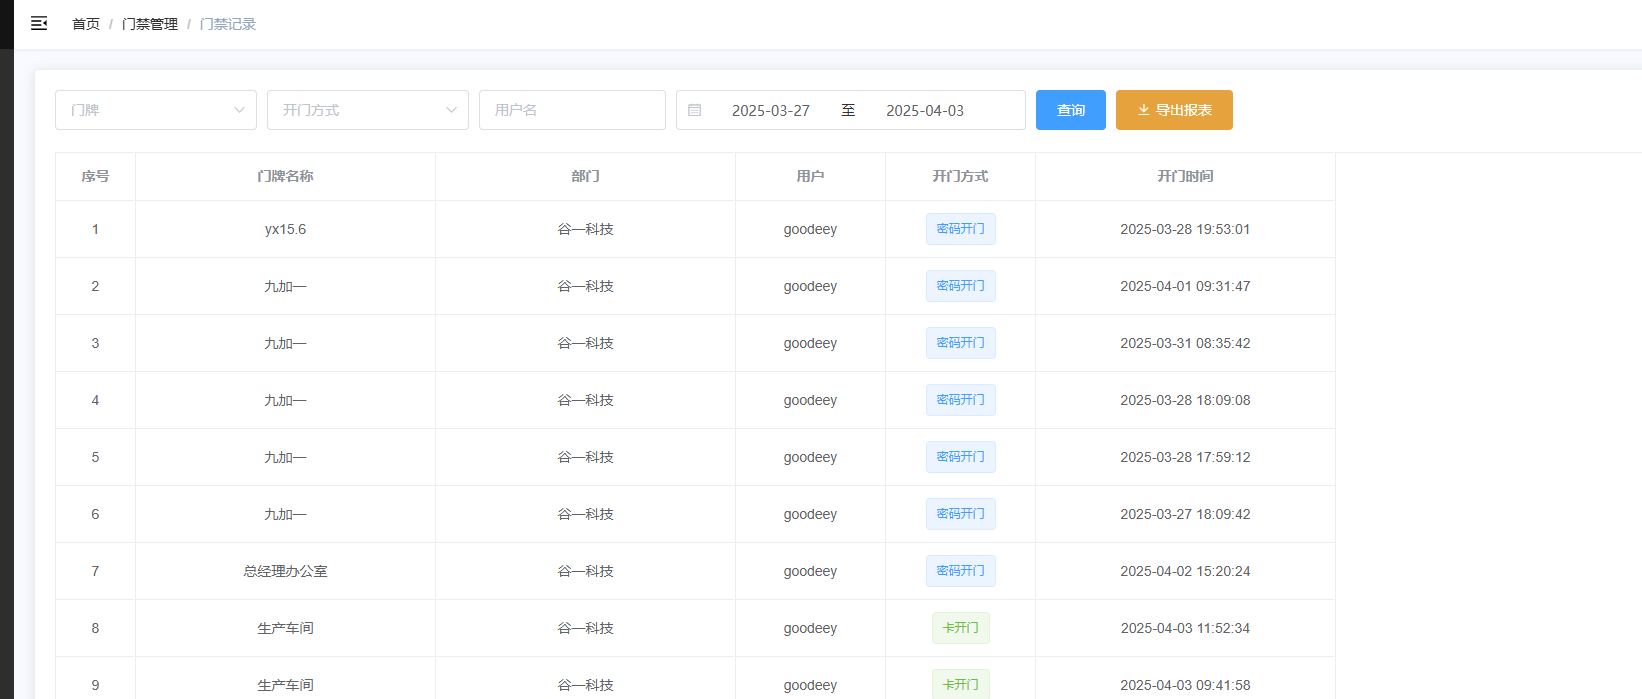Expand the 开门方式 dropdown

(368, 110)
